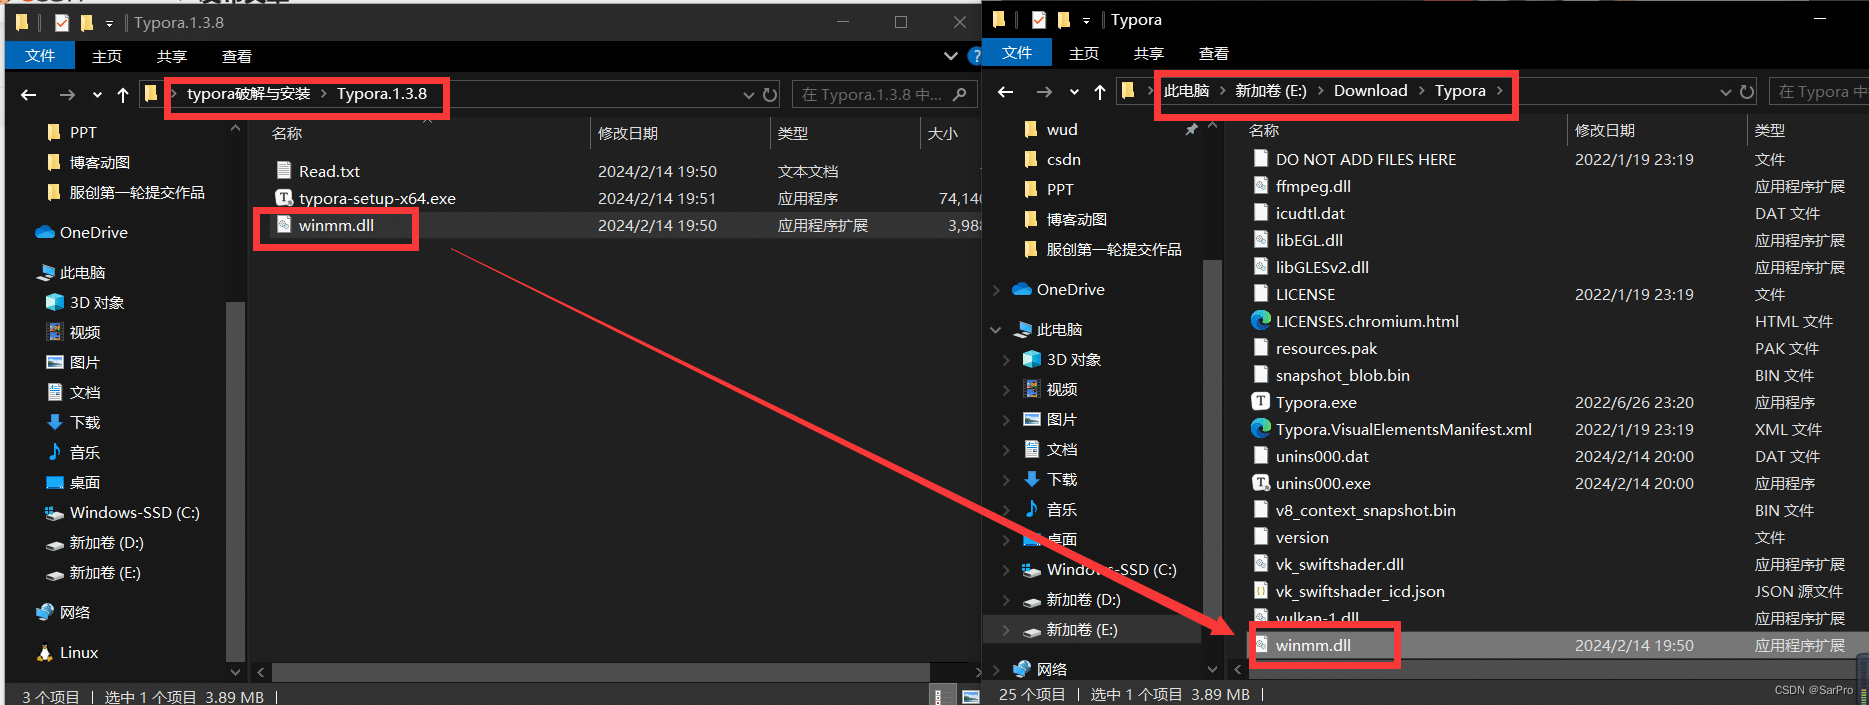Select LICENSES.chromium.html file

[1366, 321]
